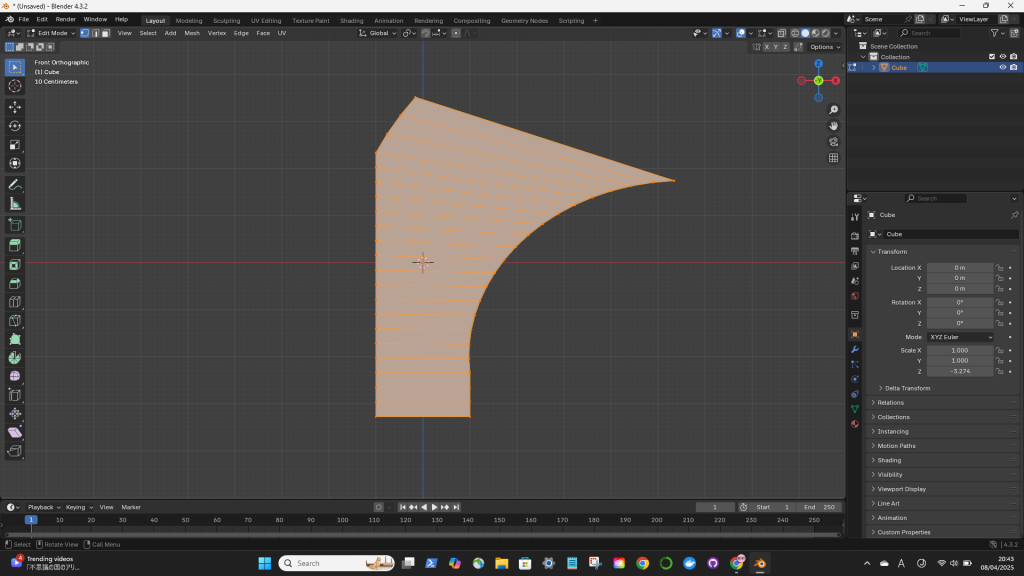Choose the Annotate pencil tool
This screenshot has height=576, width=1024.
(15, 185)
